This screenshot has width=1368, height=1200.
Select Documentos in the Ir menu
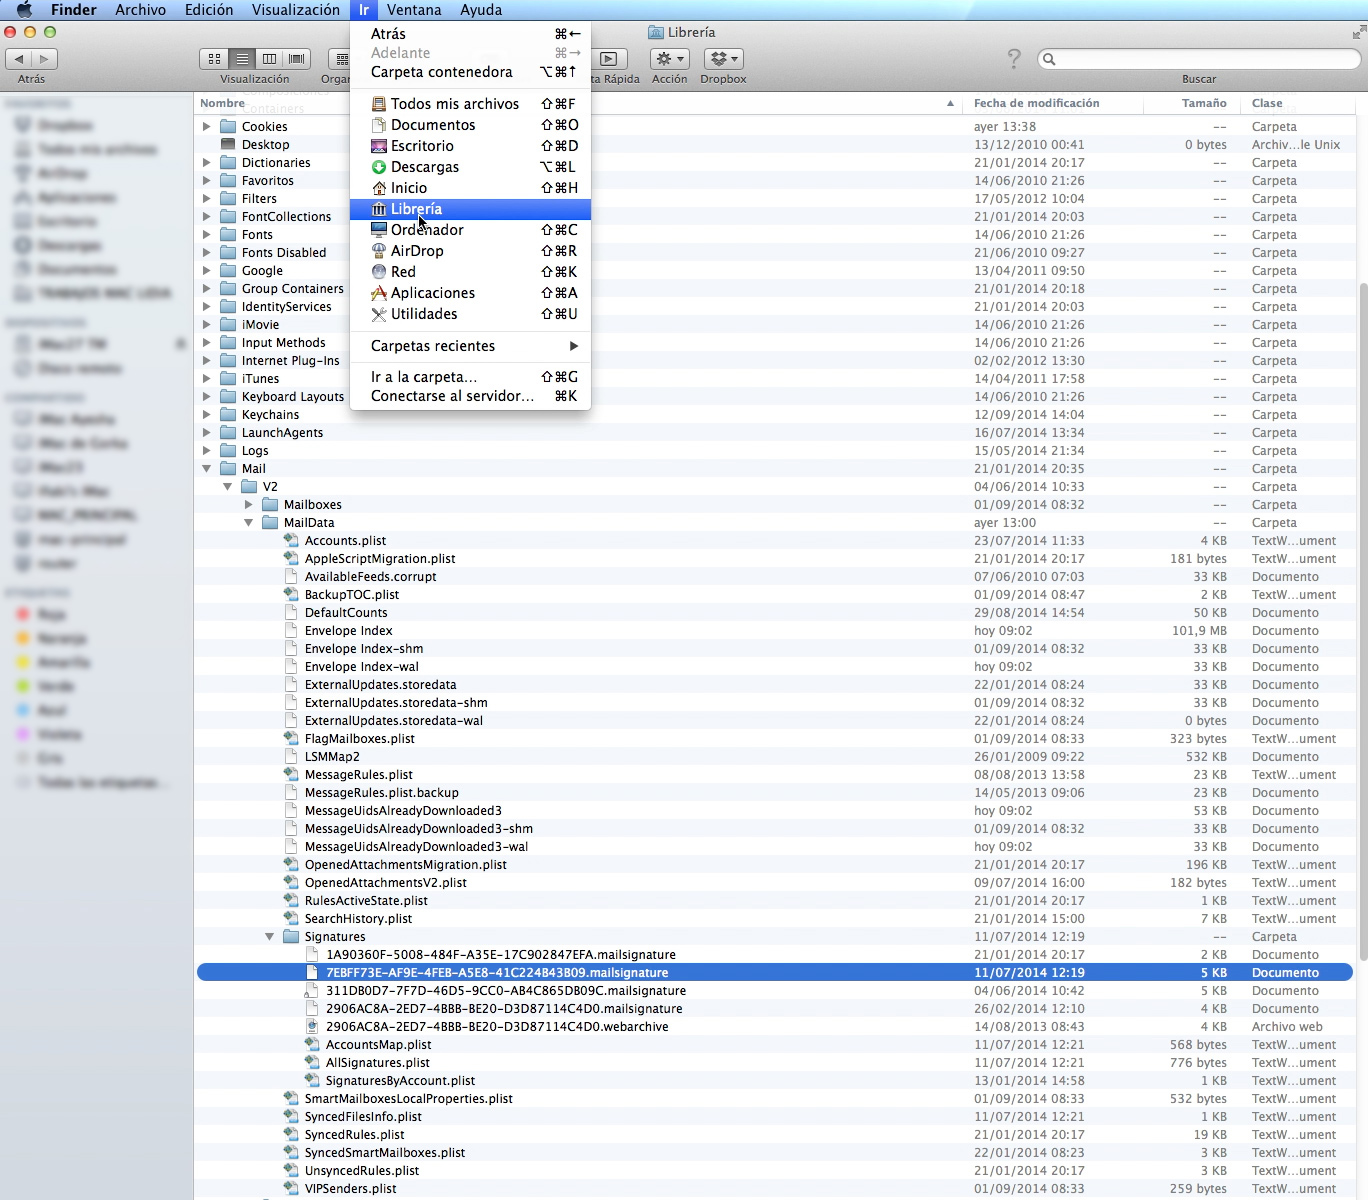[470, 125]
